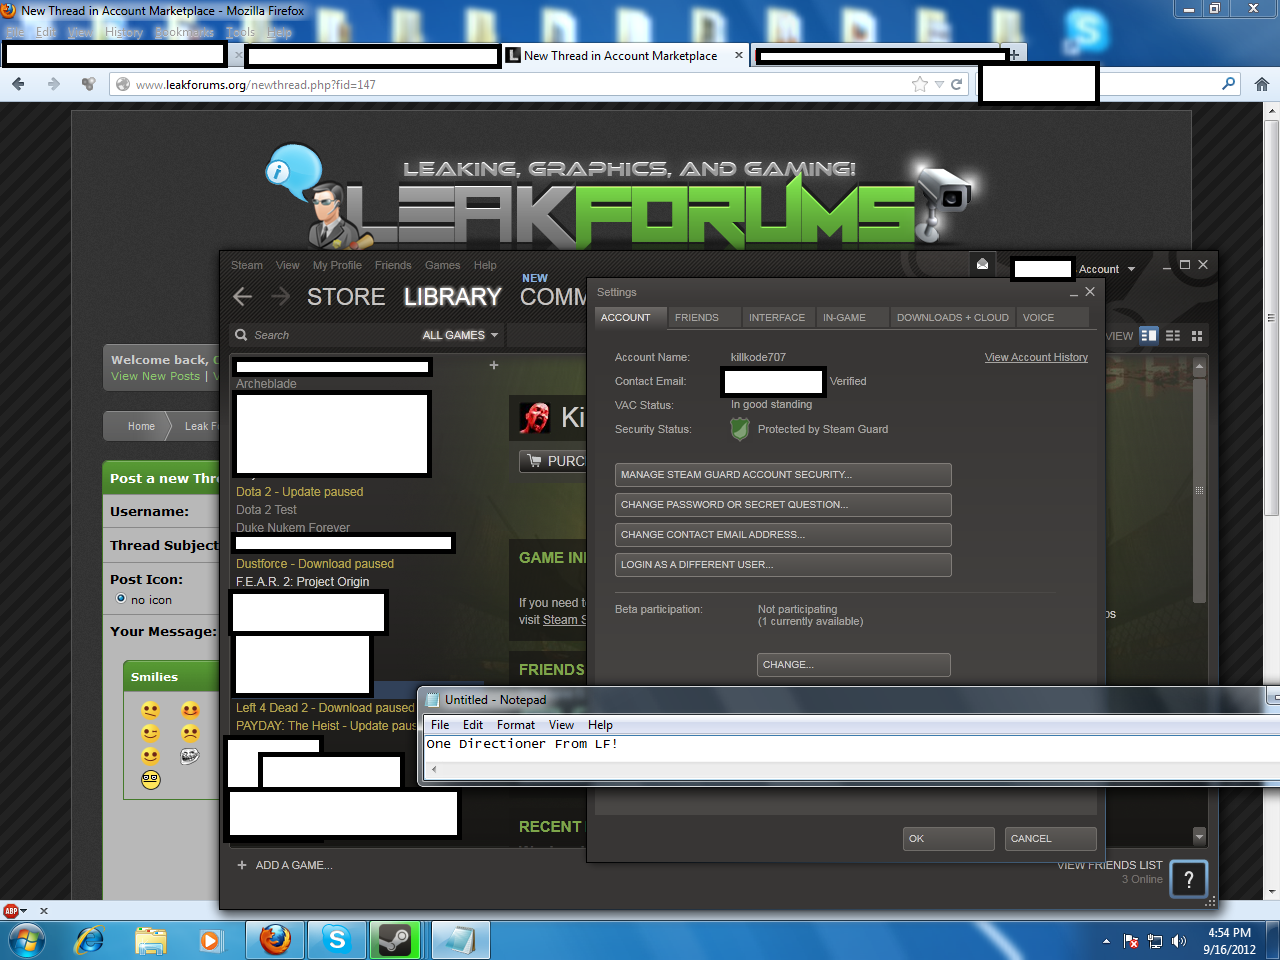This screenshot has width=1280, height=960.
Task: Click View New Posts link on forum
Action: coord(155,376)
